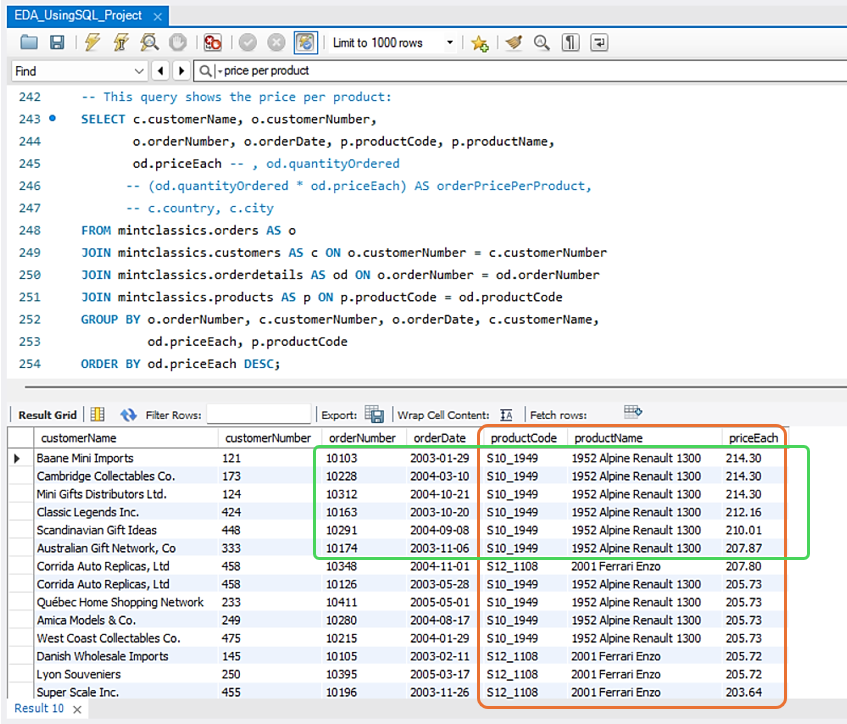Image resolution: width=847 pixels, height=724 pixels.
Task: Click the statement marker dot on line 243
Action: 52,118
